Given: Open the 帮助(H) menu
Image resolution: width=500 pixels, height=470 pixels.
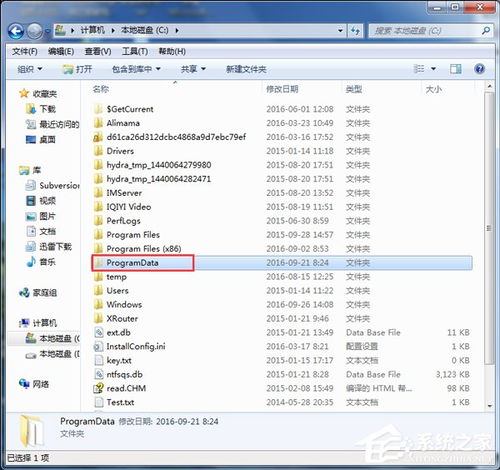Looking at the screenshot, I should (172, 51).
